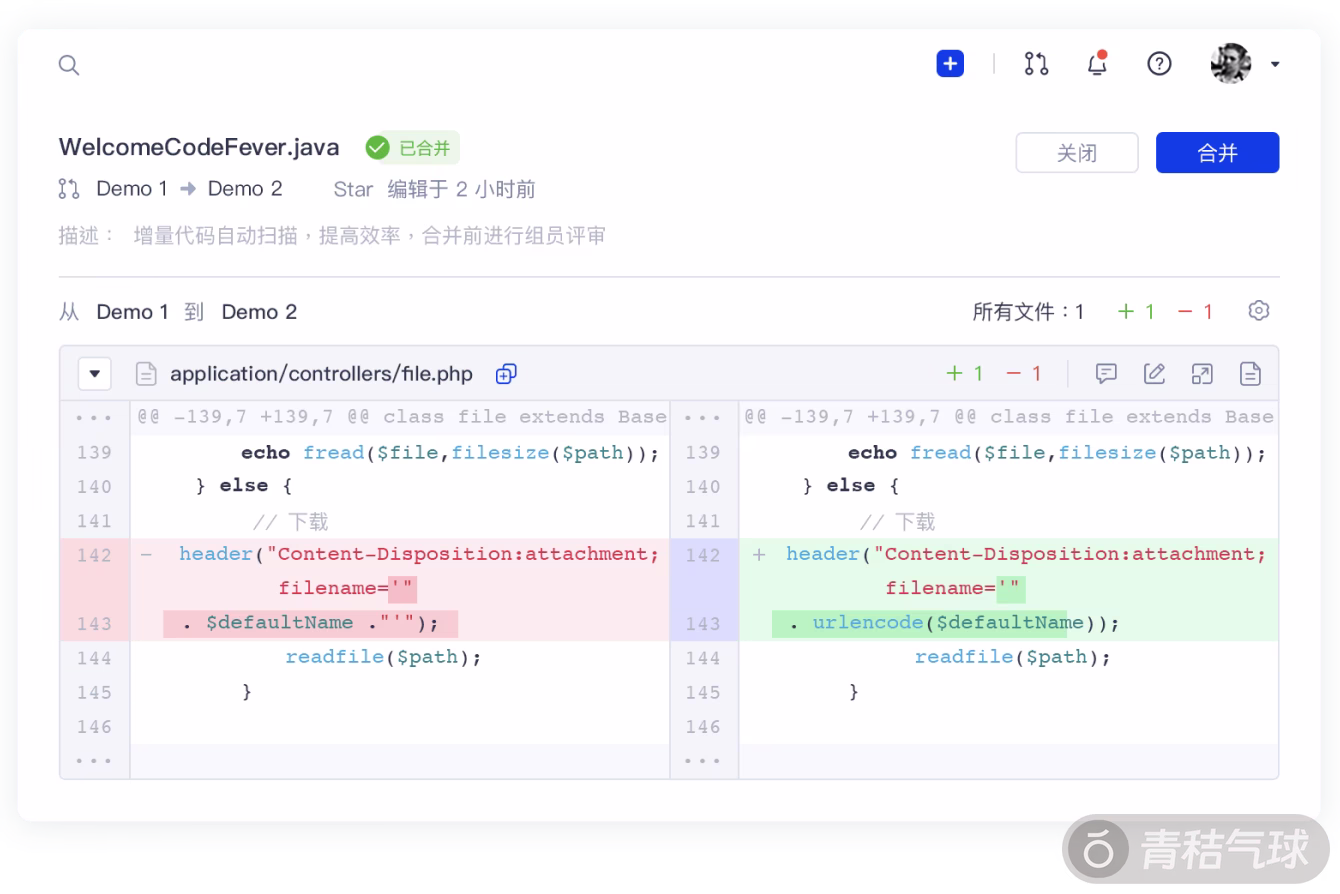The image size is (1340, 894).
Task: Click the comment icon in file header
Action: [1106, 374]
